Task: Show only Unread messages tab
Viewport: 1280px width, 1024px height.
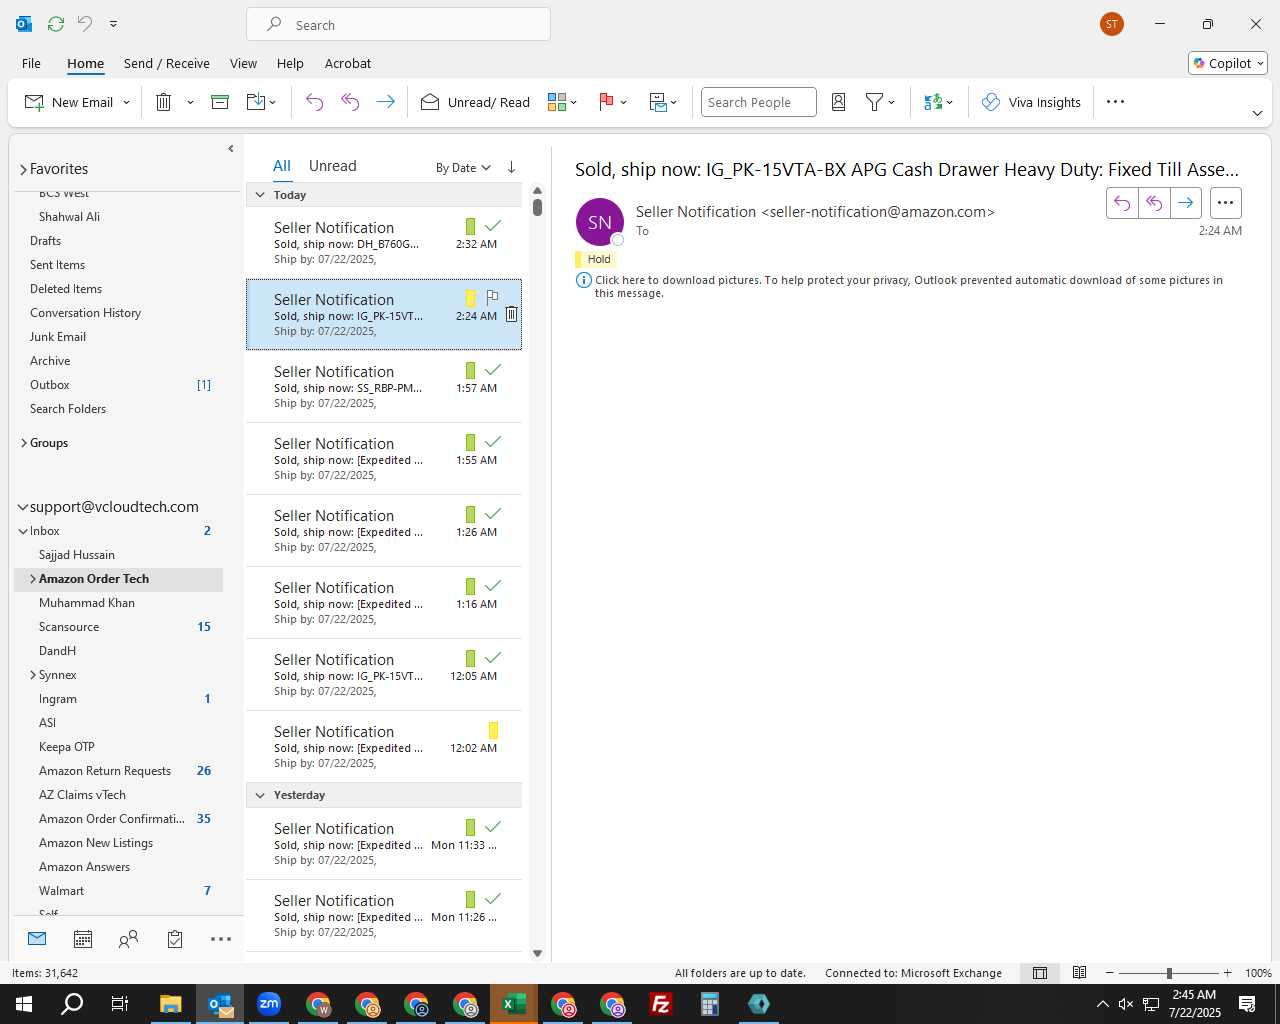Action: tap(333, 166)
